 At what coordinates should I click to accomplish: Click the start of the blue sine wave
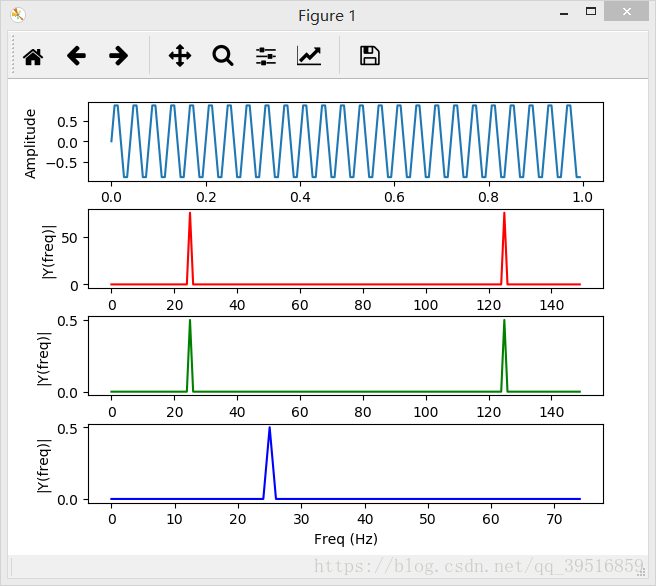(x=111, y=141)
